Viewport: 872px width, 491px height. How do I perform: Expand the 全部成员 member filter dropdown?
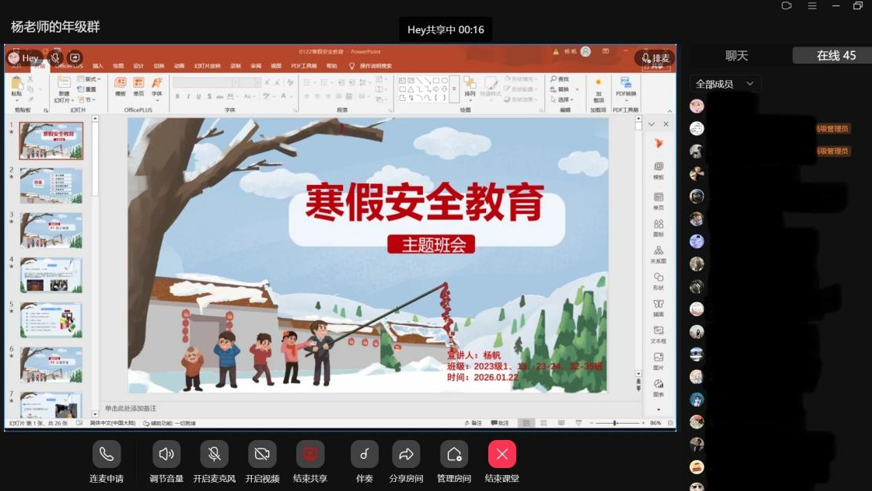pos(725,84)
